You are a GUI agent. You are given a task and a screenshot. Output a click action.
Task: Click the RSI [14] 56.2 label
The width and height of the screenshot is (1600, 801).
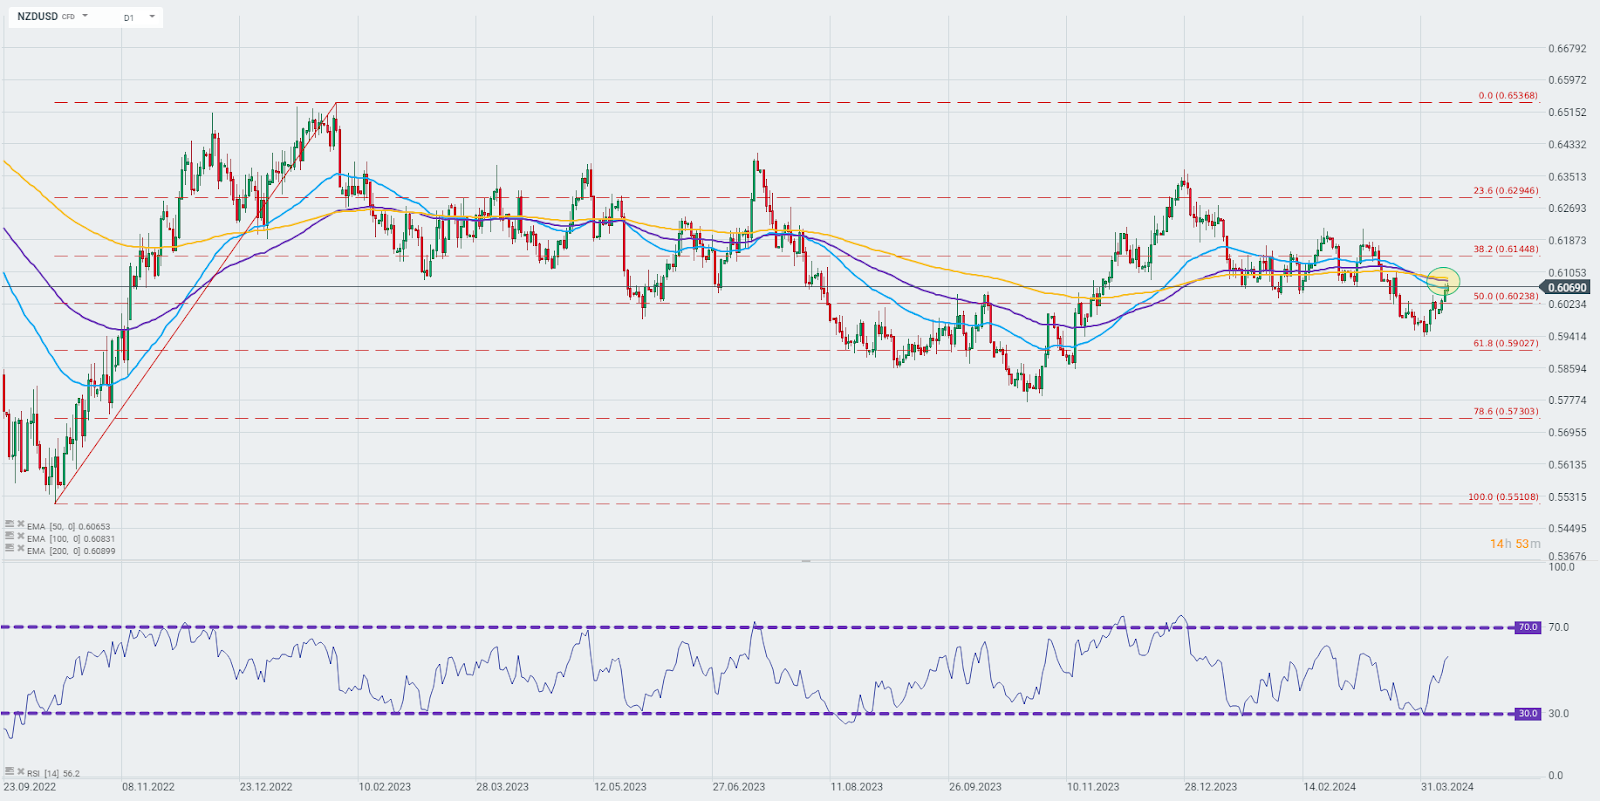[x=53, y=774]
